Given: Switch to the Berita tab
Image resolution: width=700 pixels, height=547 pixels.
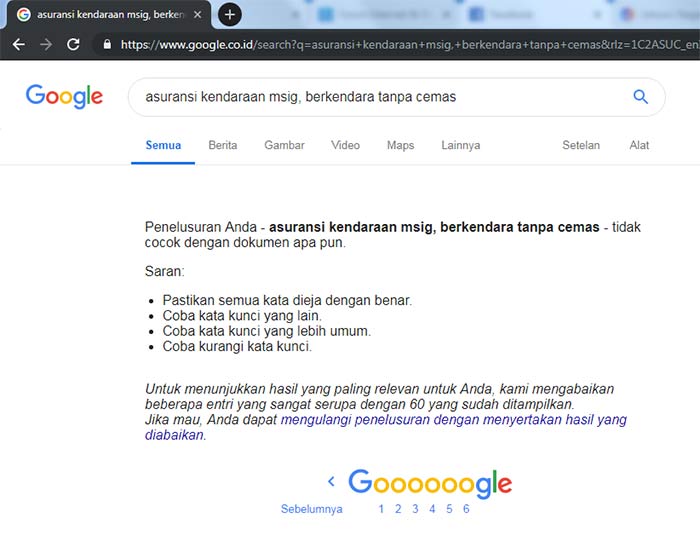Looking at the screenshot, I should (222, 145).
